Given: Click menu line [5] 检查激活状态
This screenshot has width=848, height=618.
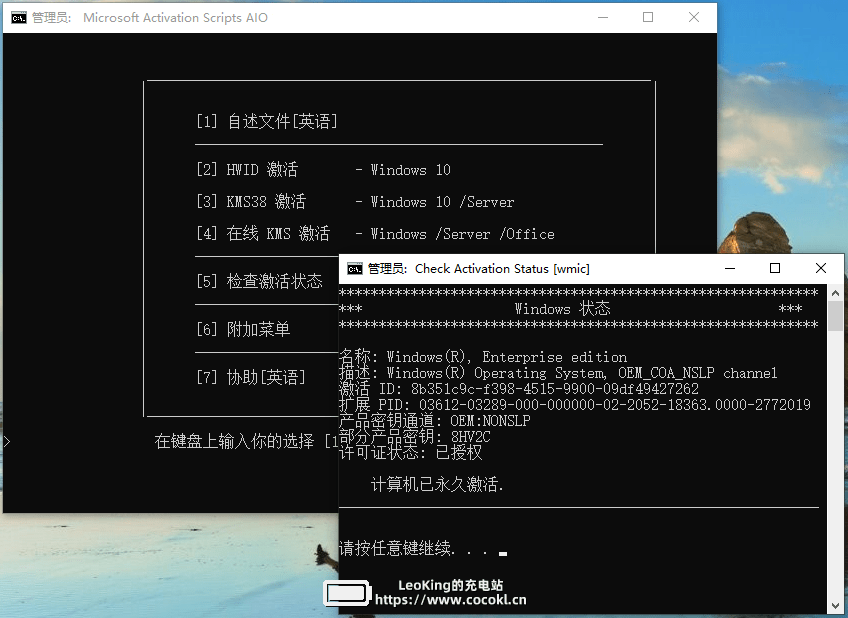Looking at the screenshot, I should click(259, 281).
